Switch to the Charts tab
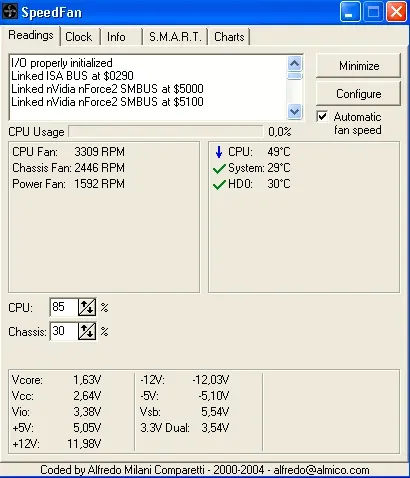The image size is (410, 478). (x=229, y=37)
